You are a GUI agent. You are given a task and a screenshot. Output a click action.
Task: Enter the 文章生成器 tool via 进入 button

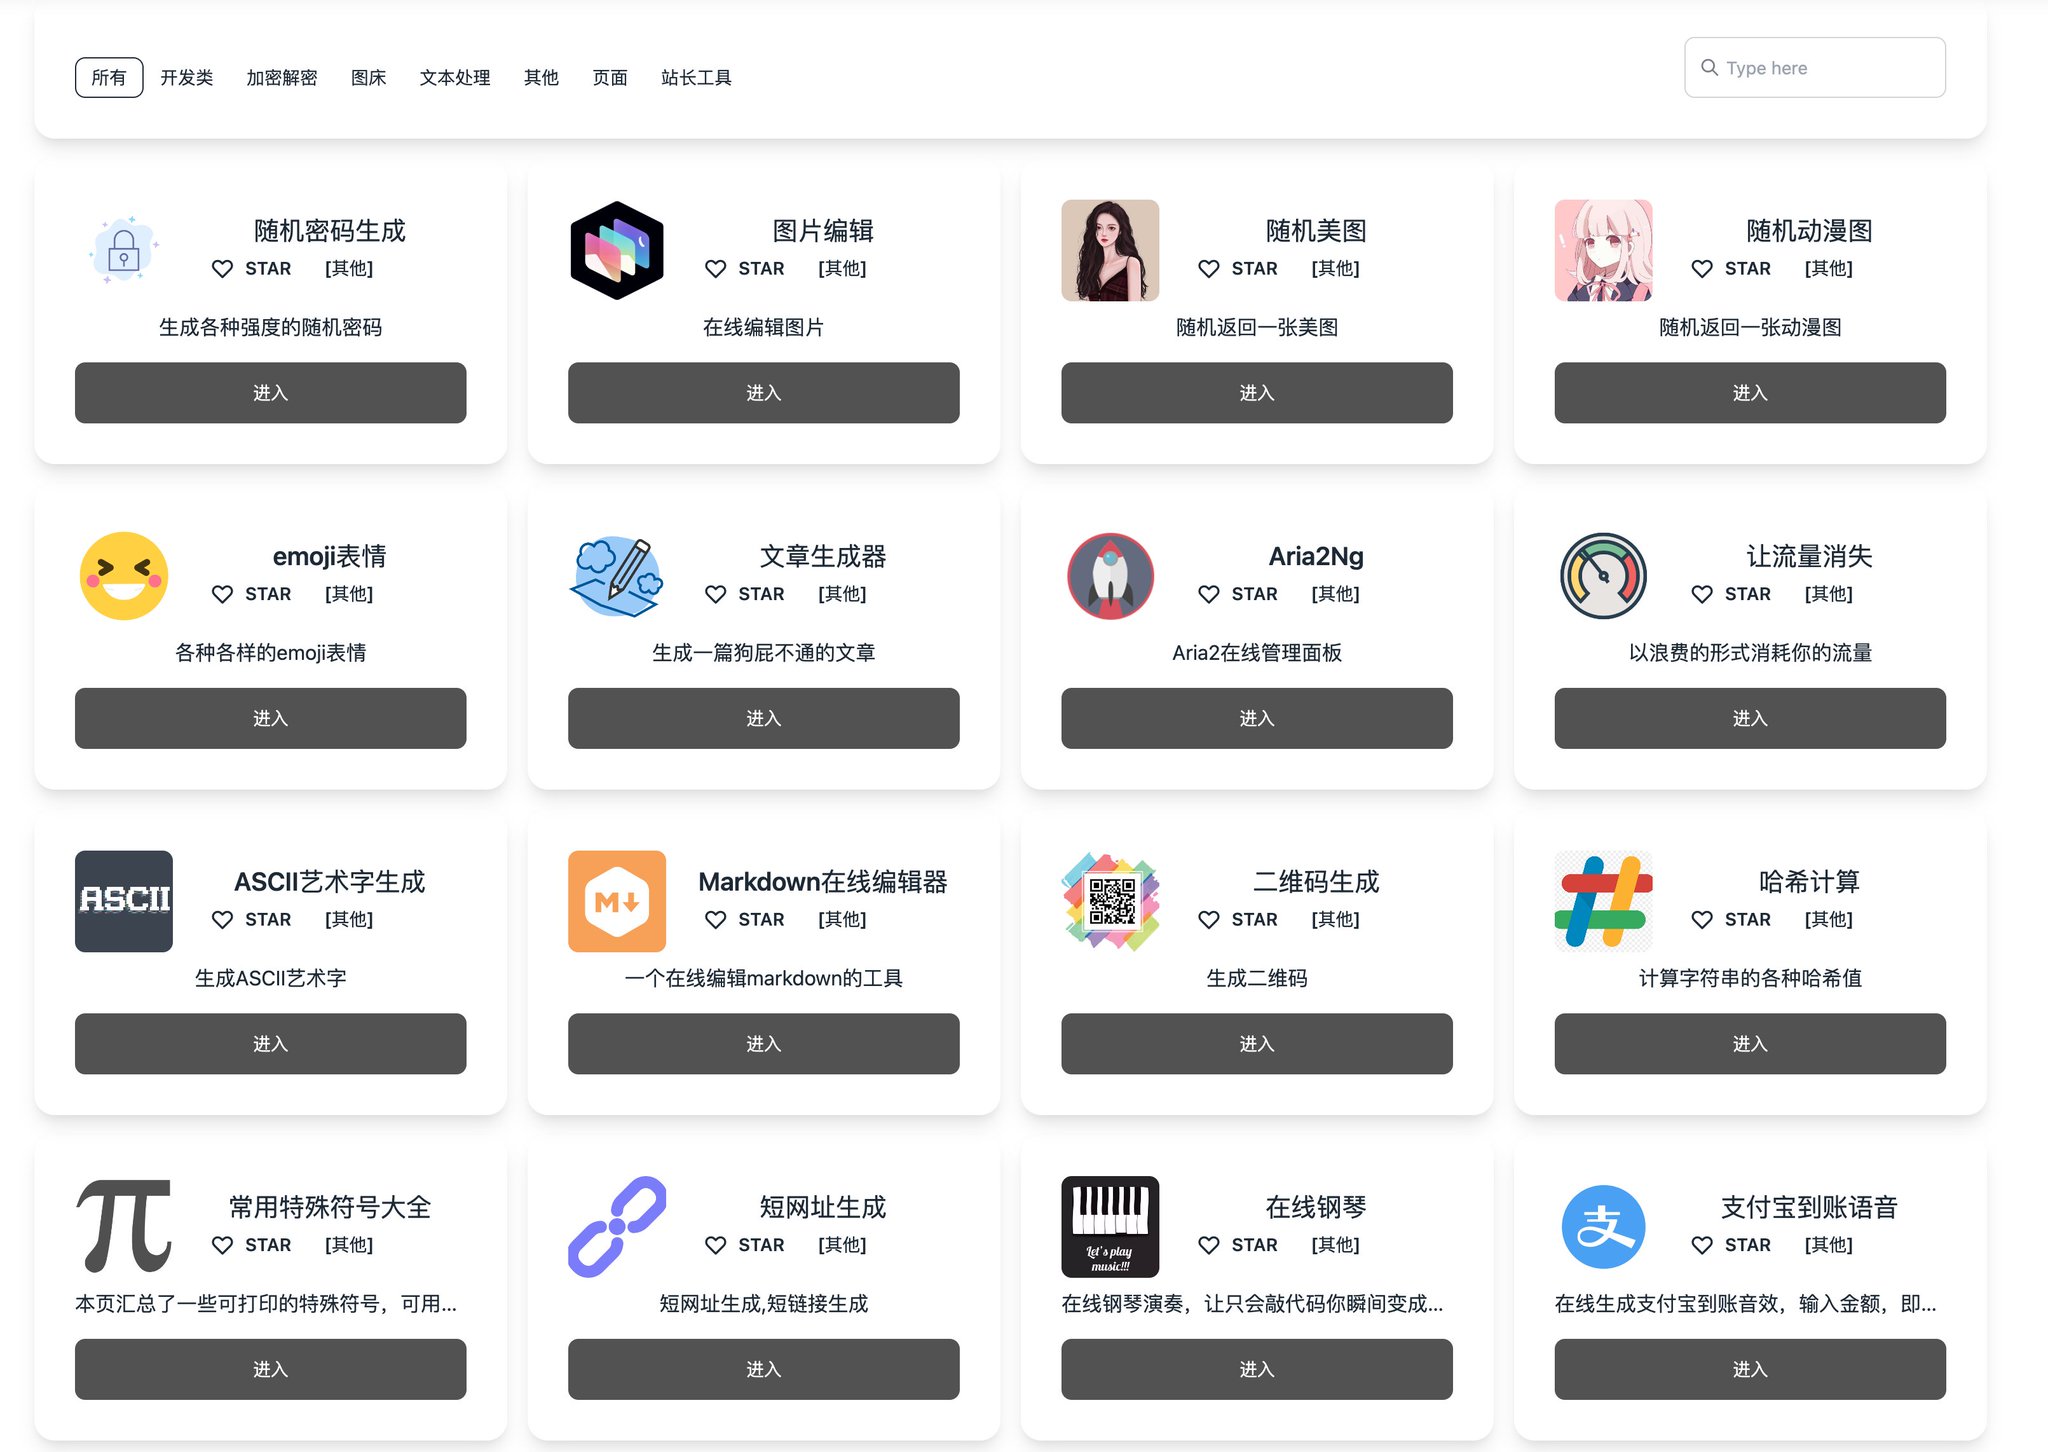[763, 718]
